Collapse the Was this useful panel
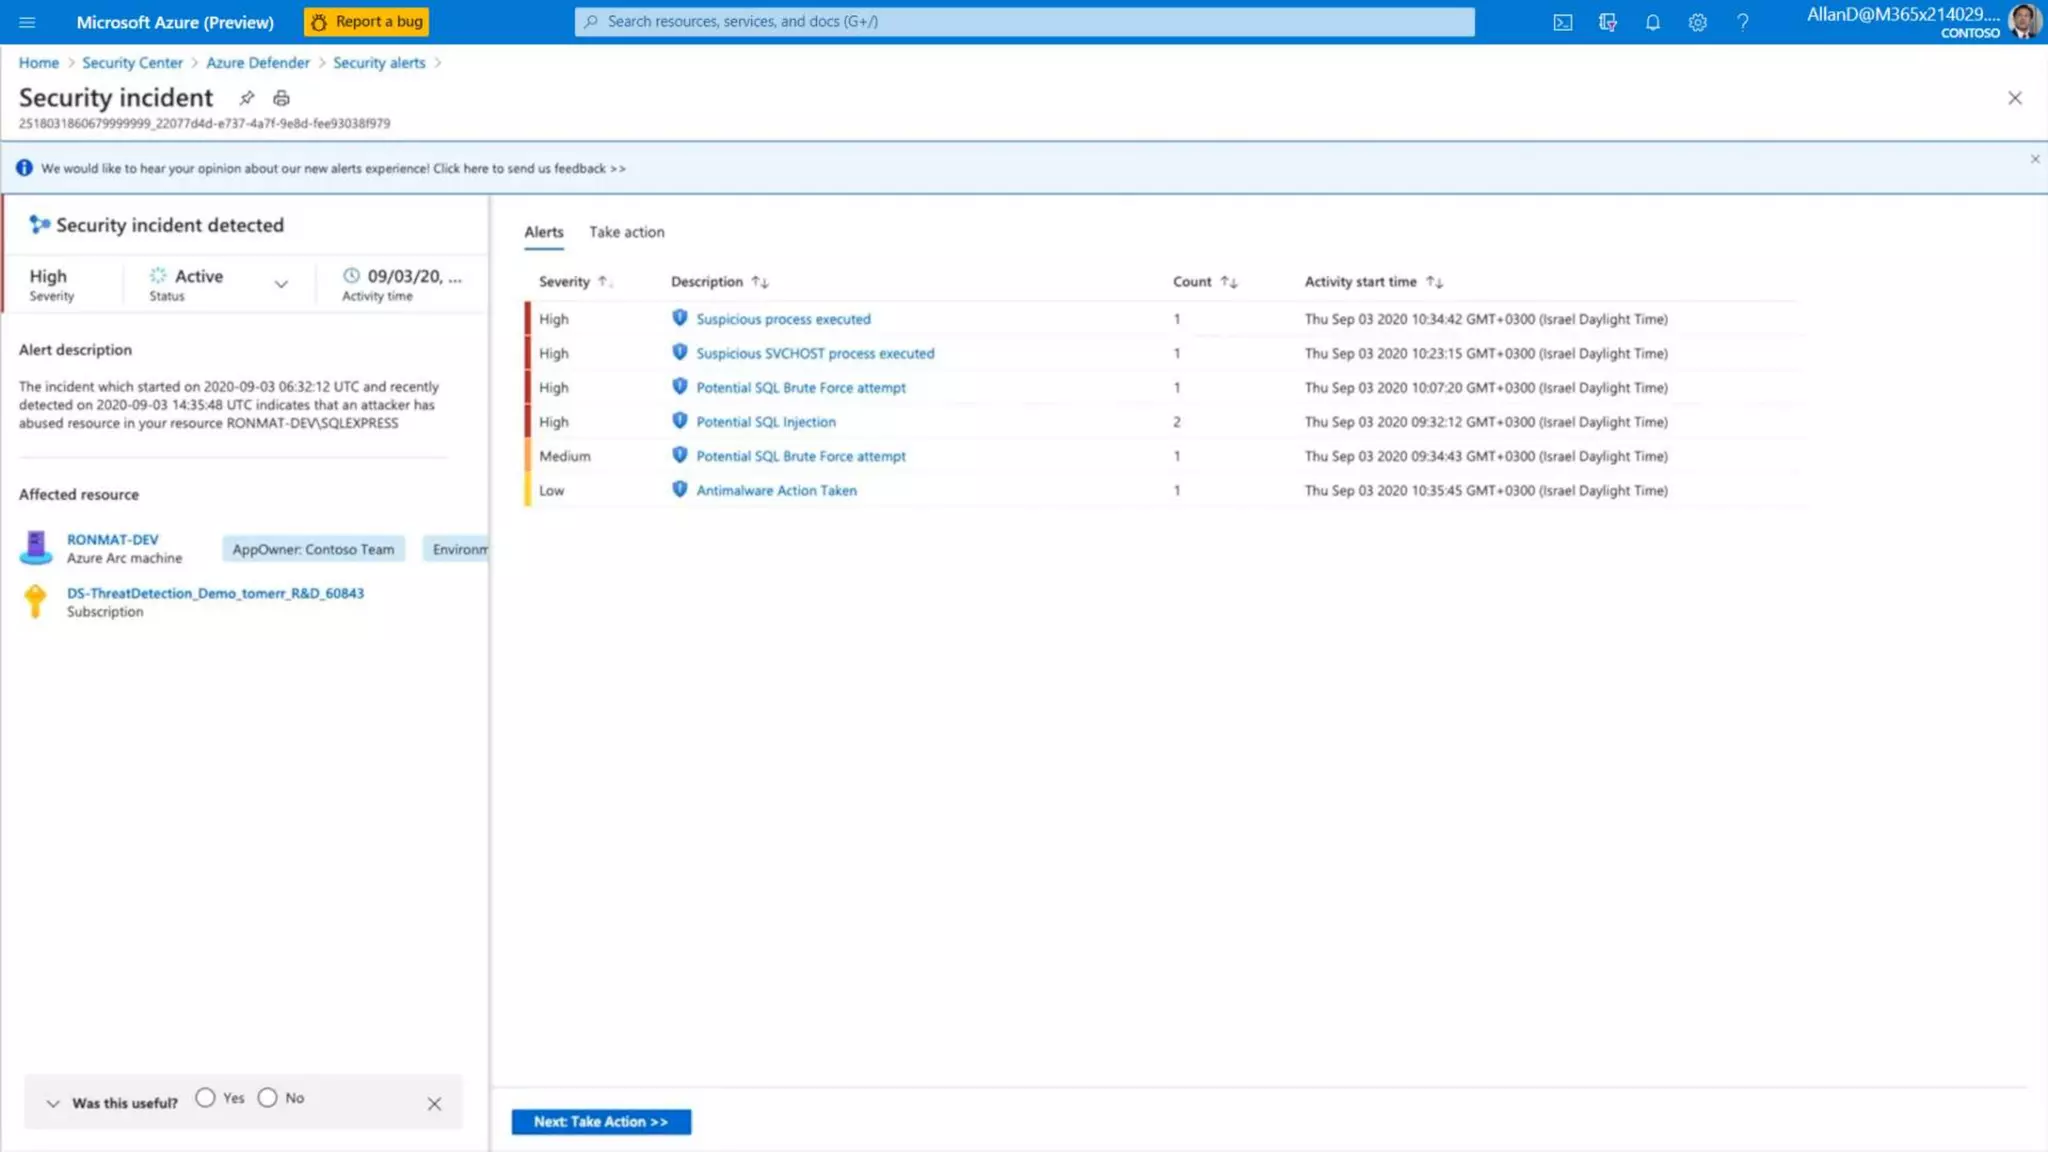Viewport: 2048px width, 1152px height. [x=53, y=1103]
